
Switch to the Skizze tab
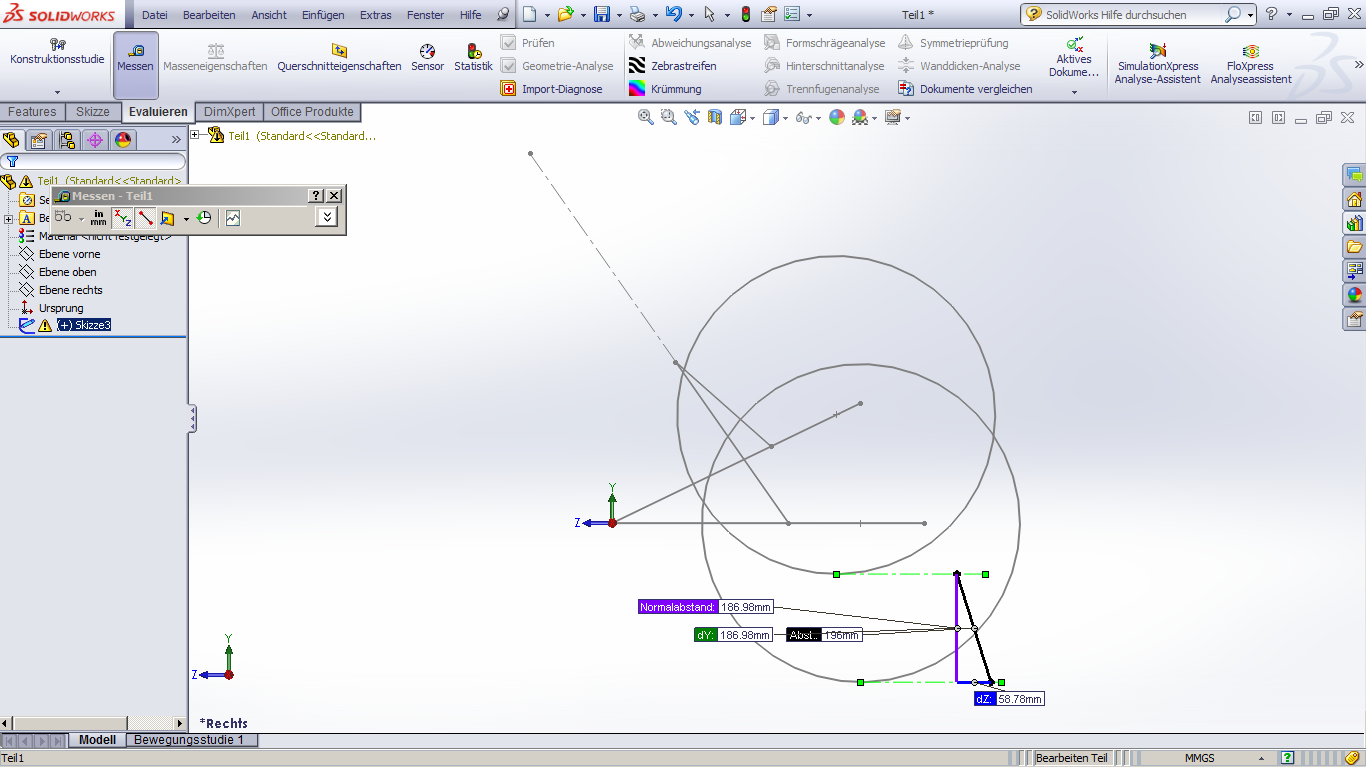(93, 112)
